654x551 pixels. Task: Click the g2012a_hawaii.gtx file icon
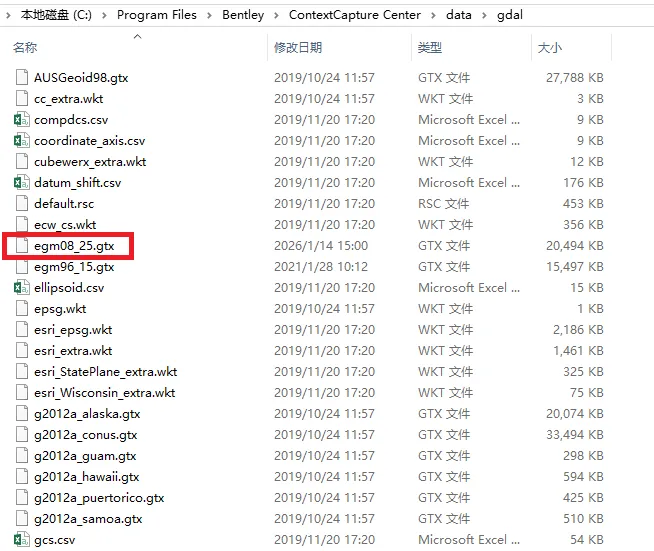pyautogui.click(x=22, y=477)
